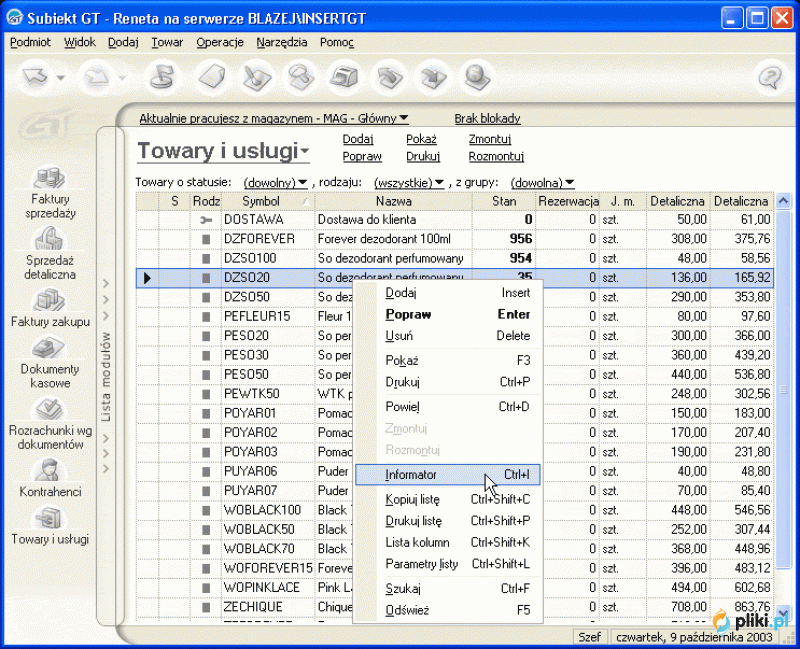Toggle the Lista modułów side panel

(106, 377)
